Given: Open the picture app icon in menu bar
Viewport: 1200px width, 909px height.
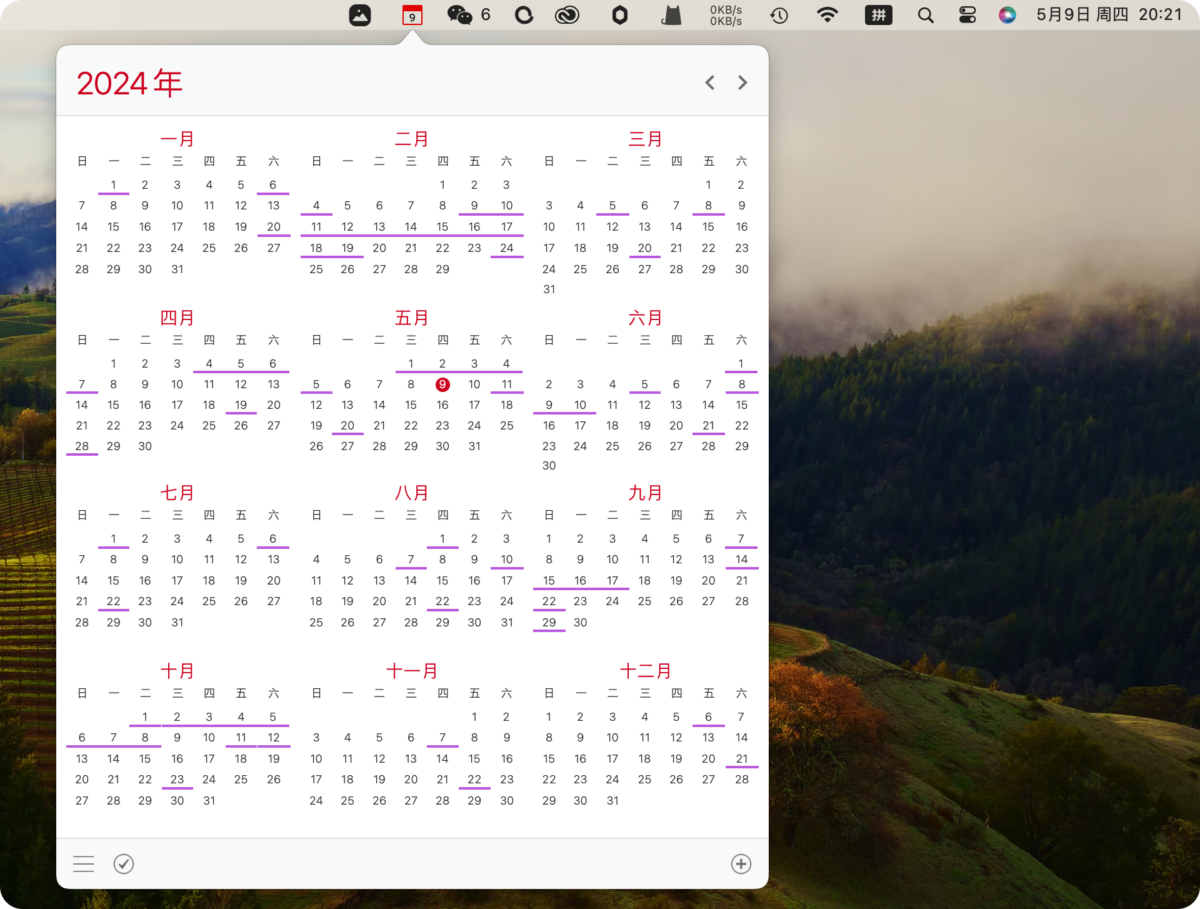Looking at the screenshot, I should coord(360,15).
